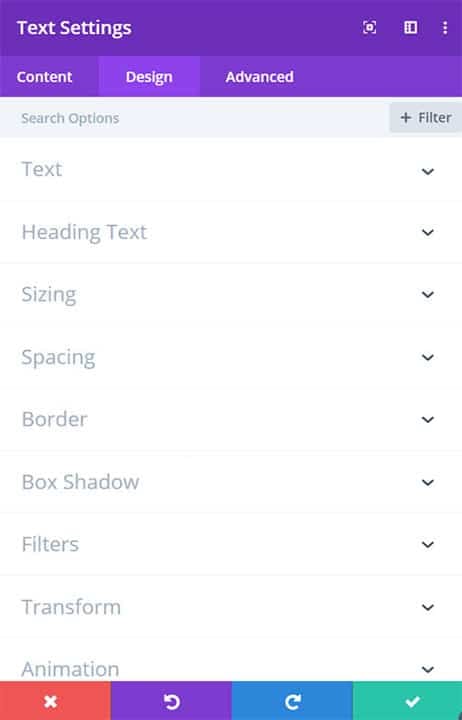The width and height of the screenshot is (462, 720).
Task: Expand the Heading Text section
Action: [231, 232]
